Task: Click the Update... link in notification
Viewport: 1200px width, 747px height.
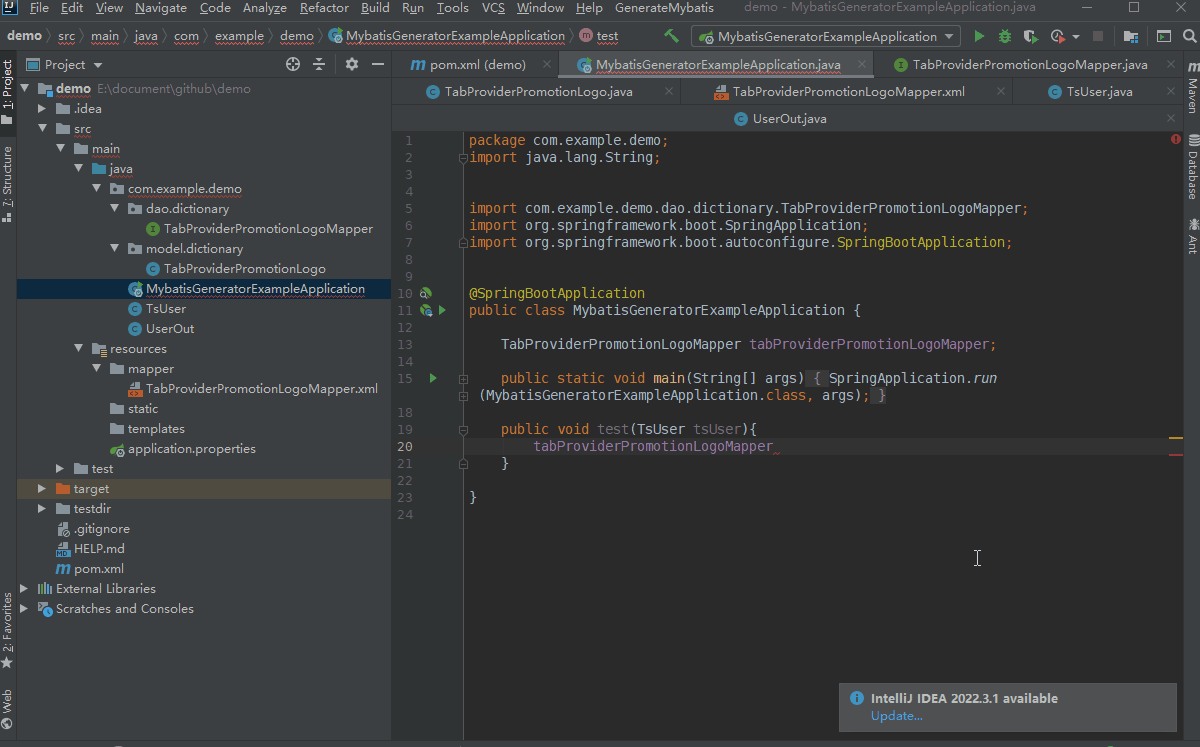Action: tap(897, 715)
